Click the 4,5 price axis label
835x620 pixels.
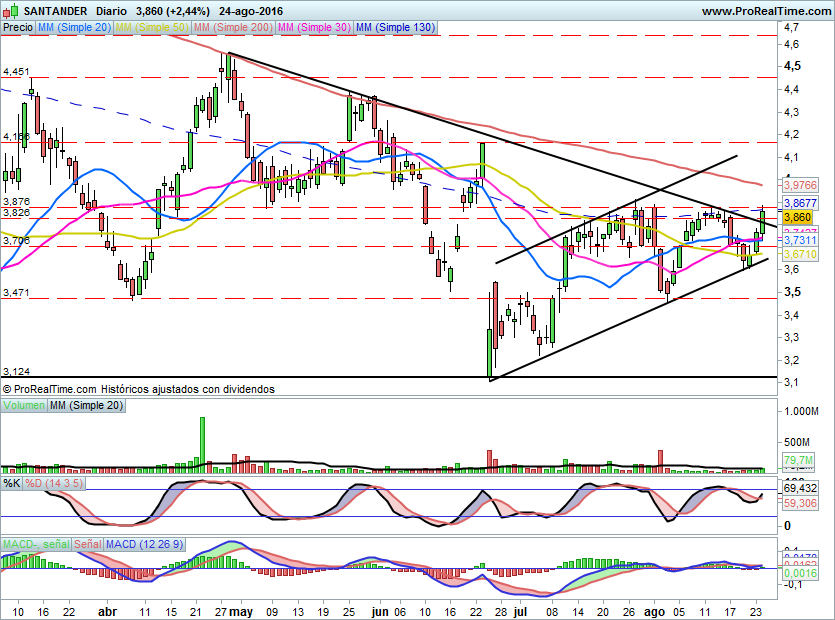pyautogui.click(x=792, y=66)
